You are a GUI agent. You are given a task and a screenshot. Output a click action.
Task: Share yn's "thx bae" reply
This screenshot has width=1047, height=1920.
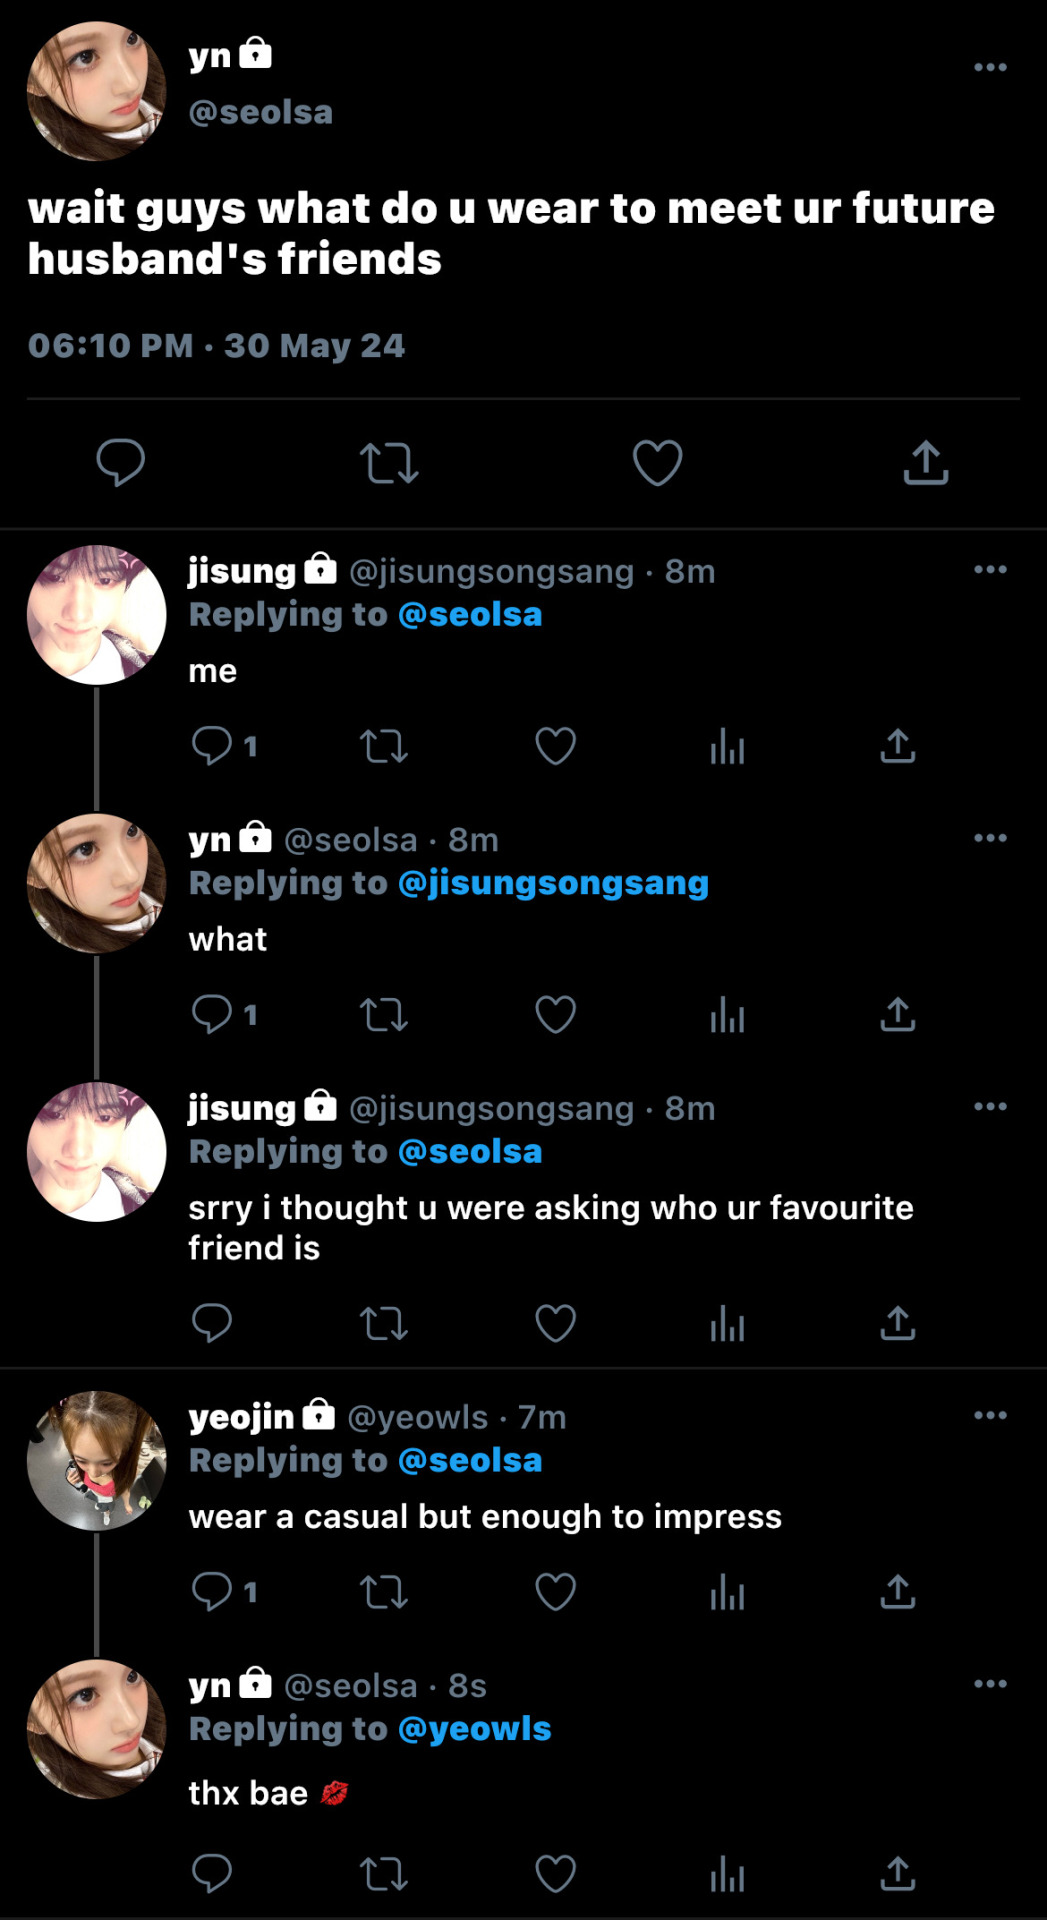pyautogui.click(x=897, y=1873)
